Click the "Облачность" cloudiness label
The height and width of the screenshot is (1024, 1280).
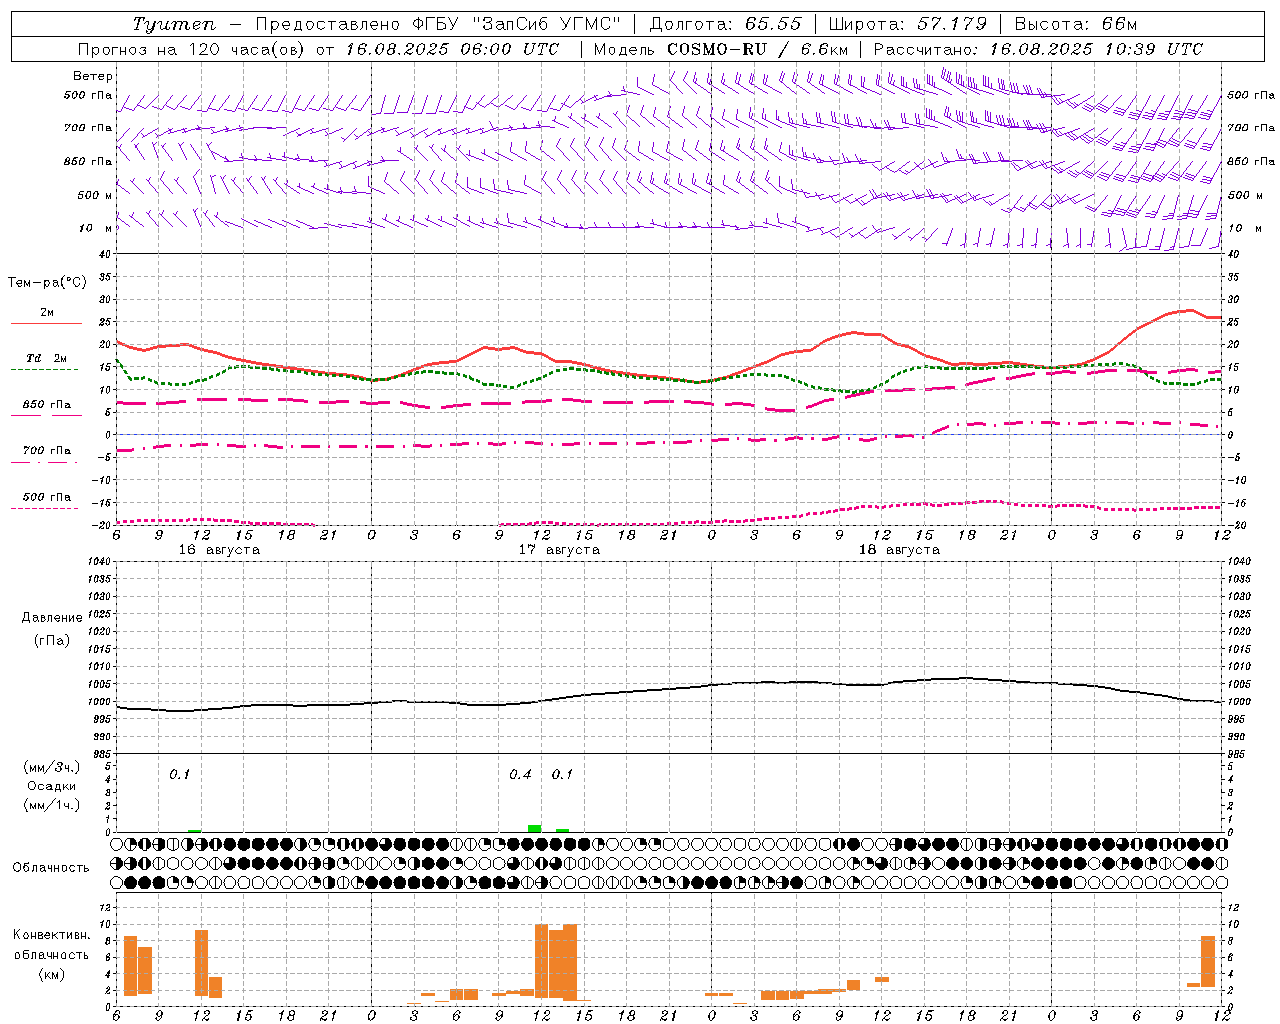[x=51, y=868]
